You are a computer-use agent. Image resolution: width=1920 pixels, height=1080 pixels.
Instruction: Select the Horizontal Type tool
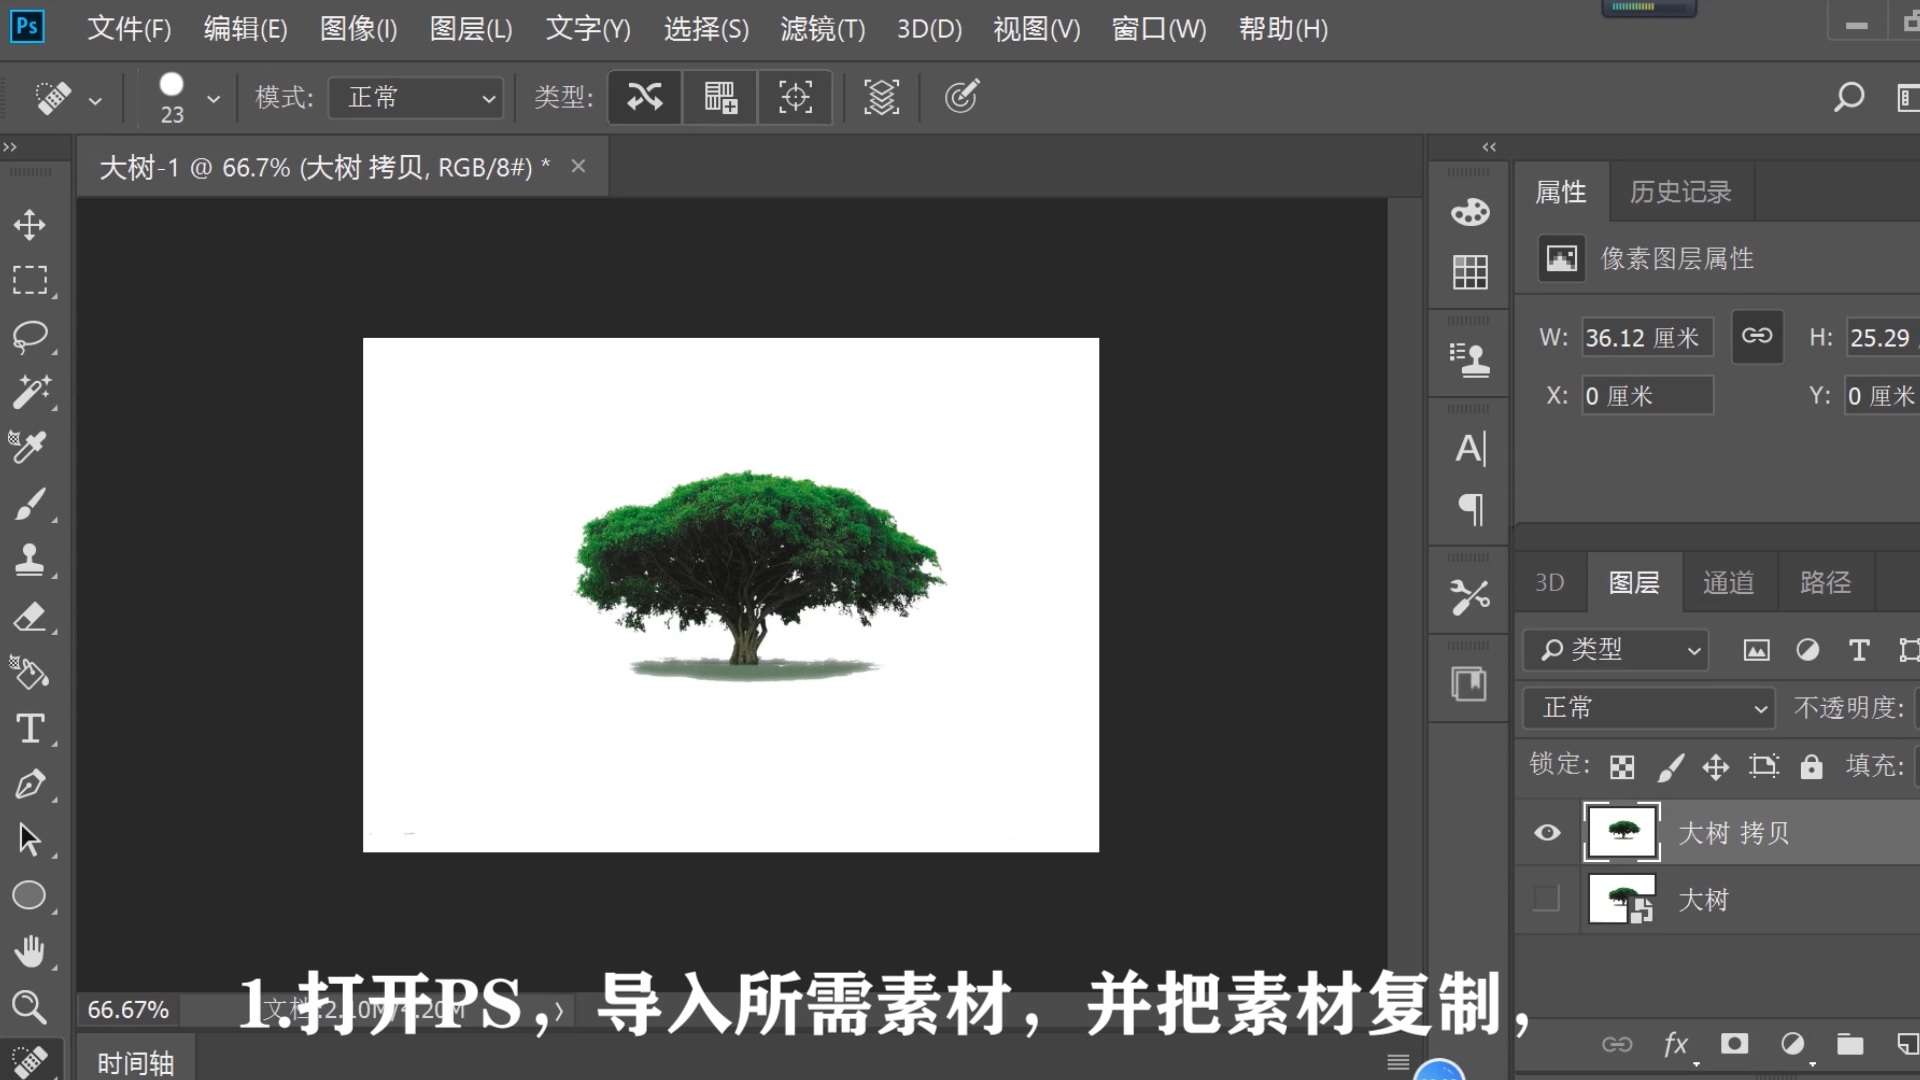30,729
